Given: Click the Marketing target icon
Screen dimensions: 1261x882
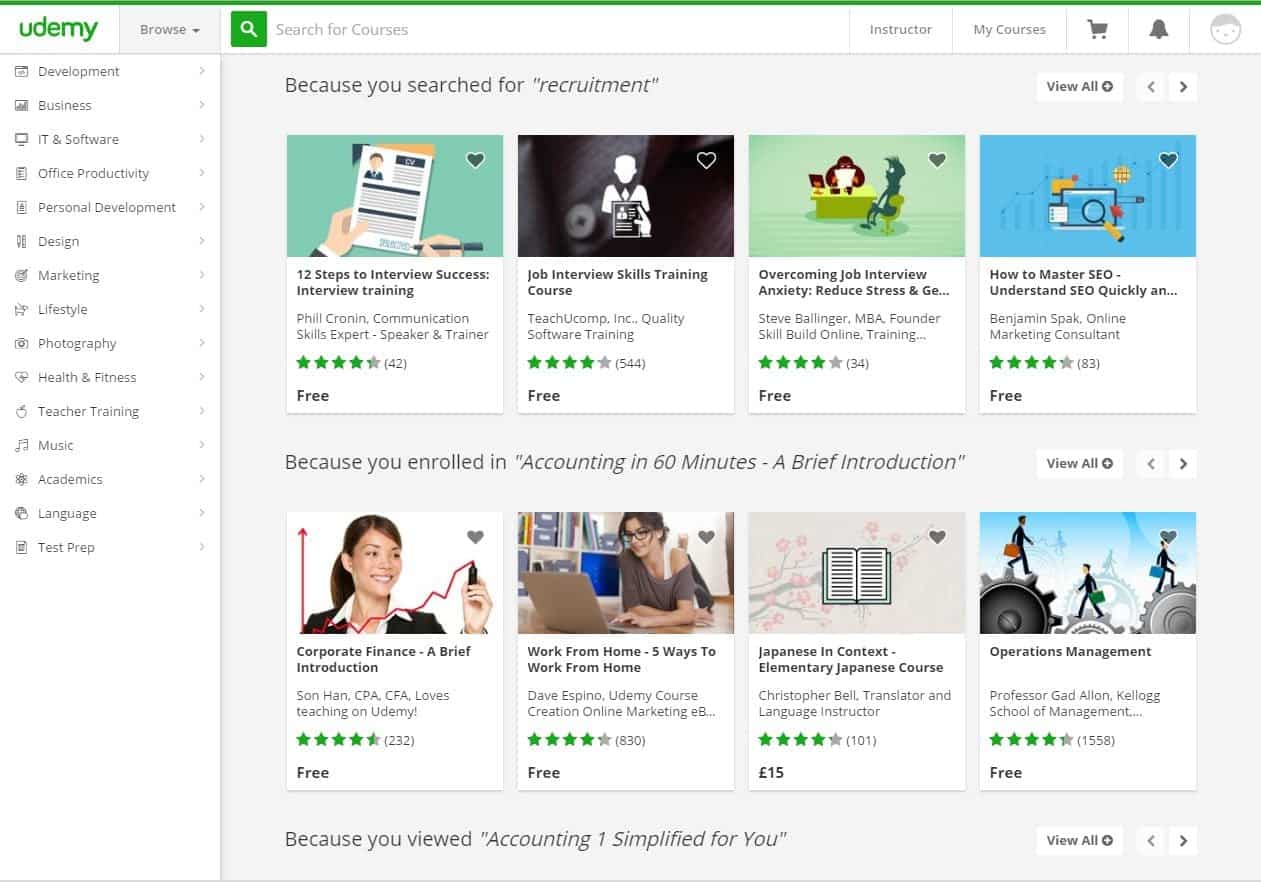Looking at the screenshot, I should click(21, 275).
